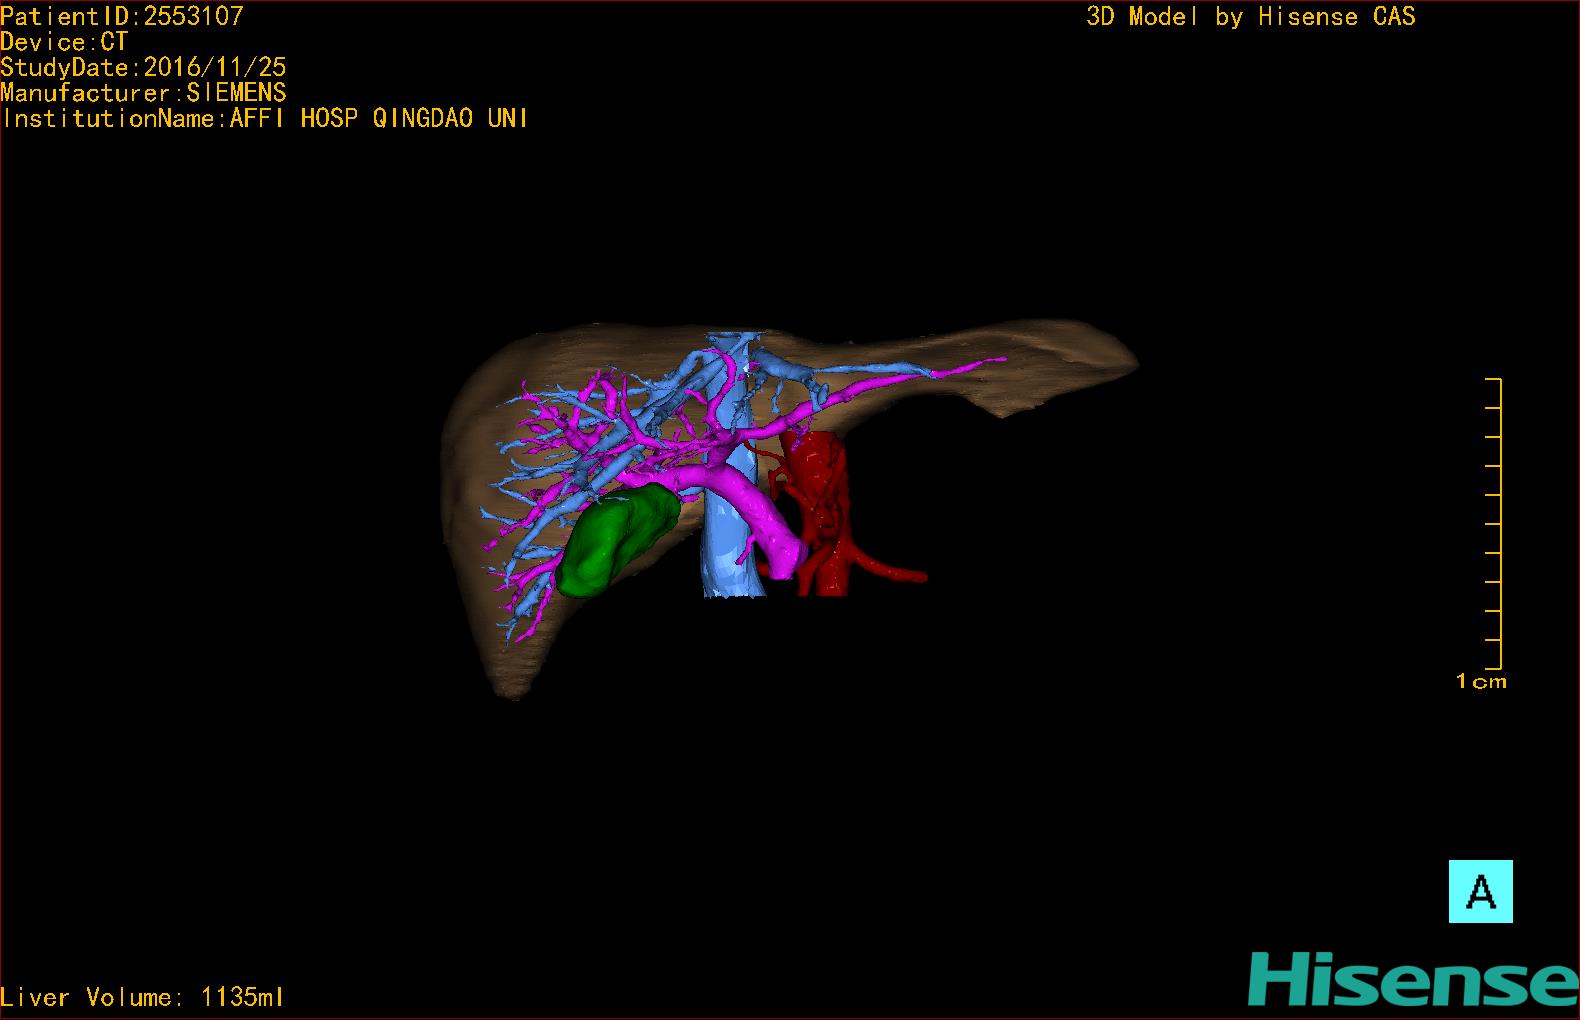Click the '1cm' scale label
The height and width of the screenshot is (1020, 1580).
point(1481,682)
